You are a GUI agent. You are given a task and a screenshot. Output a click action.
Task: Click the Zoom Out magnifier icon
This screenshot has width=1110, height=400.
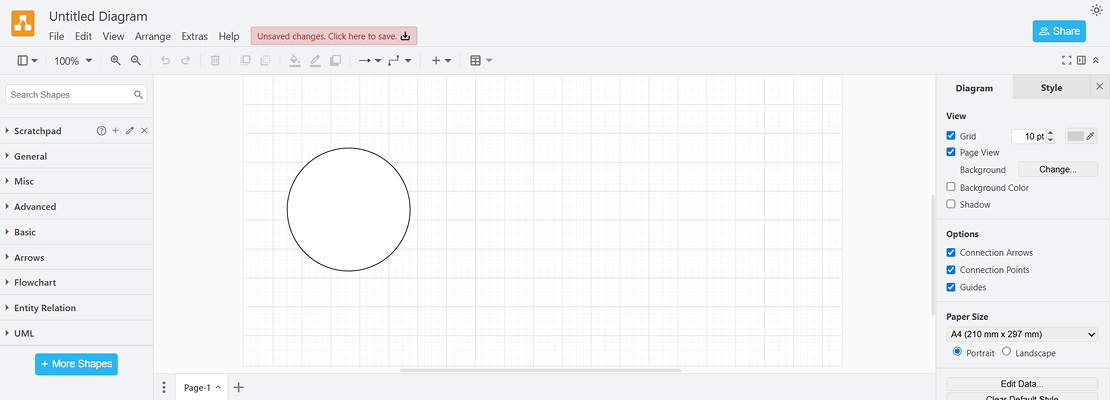136,61
